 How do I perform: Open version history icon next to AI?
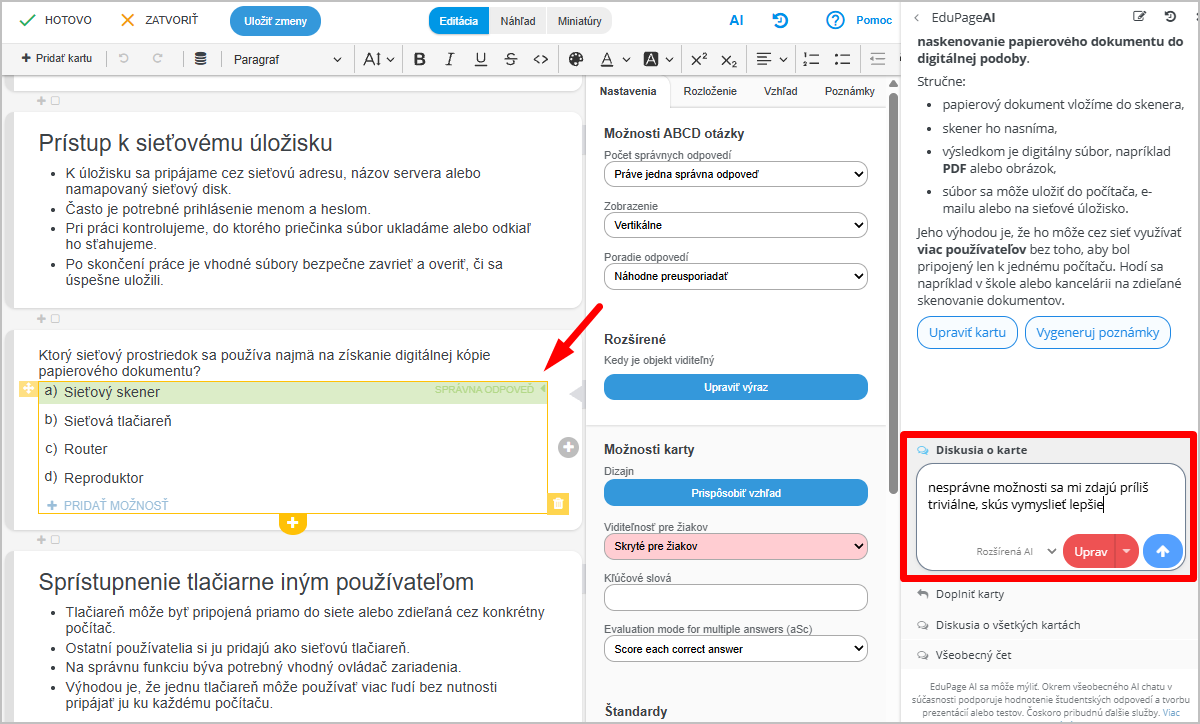pyautogui.click(x=780, y=20)
